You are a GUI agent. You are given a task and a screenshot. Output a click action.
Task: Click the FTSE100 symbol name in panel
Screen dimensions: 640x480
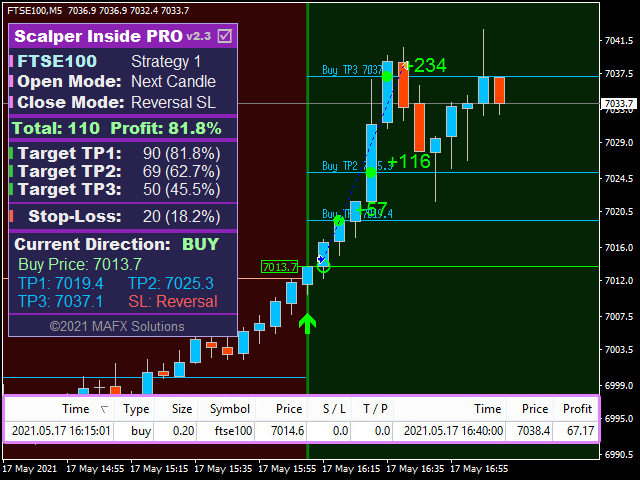(x=57, y=62)
